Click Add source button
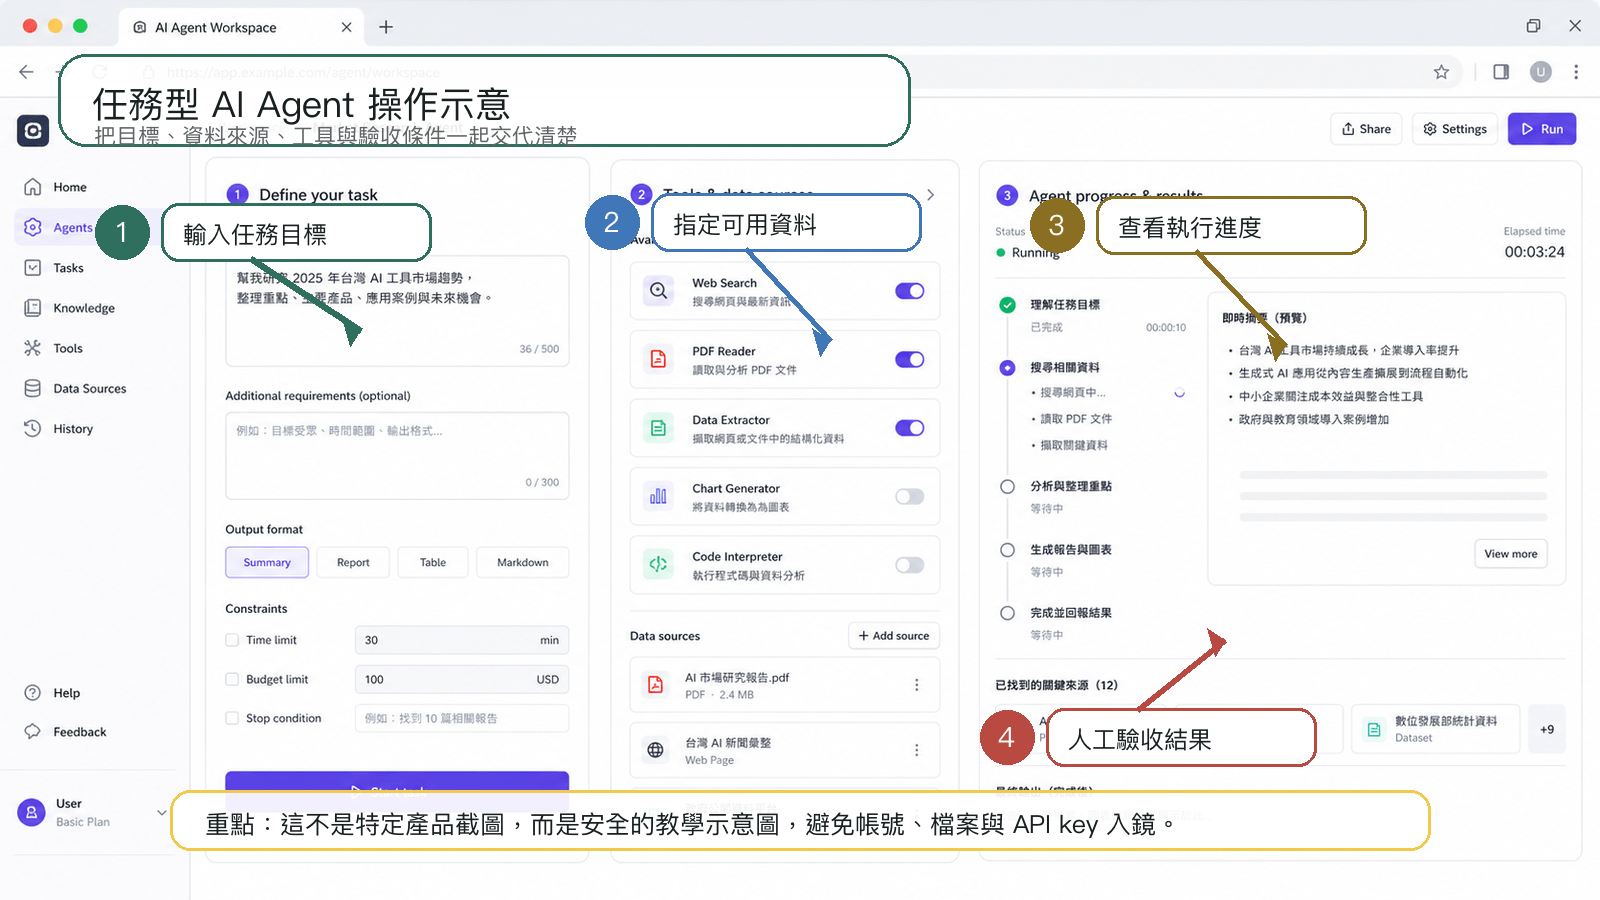This screenshot has width=1600, height=900. pyautogui.click(x=894, y=636)
